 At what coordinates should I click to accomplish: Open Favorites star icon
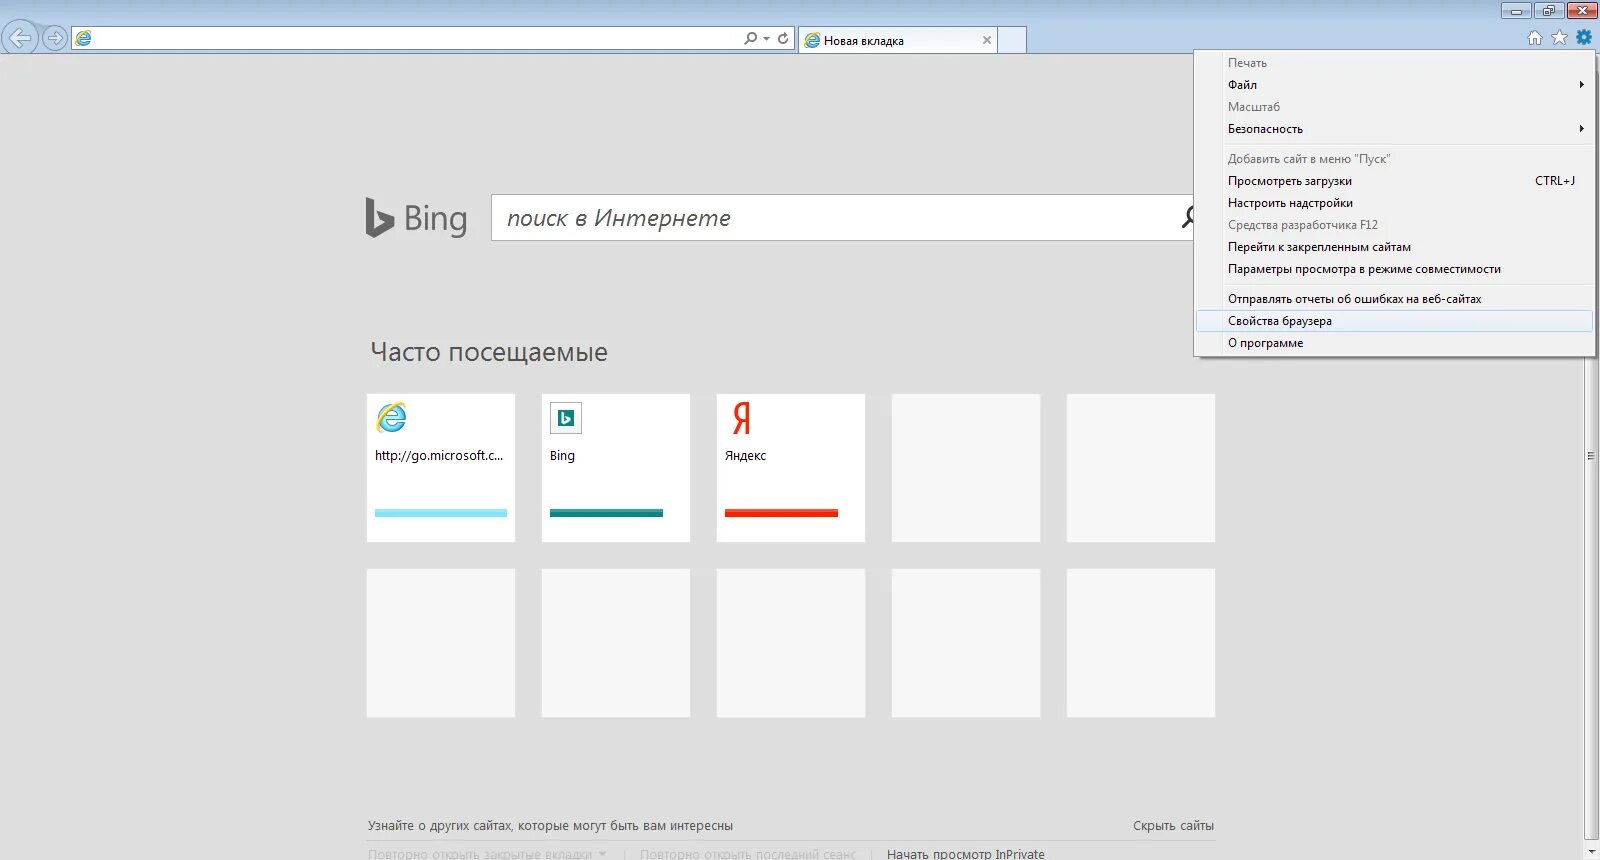pyautogui.click(x=1559, y=38)
